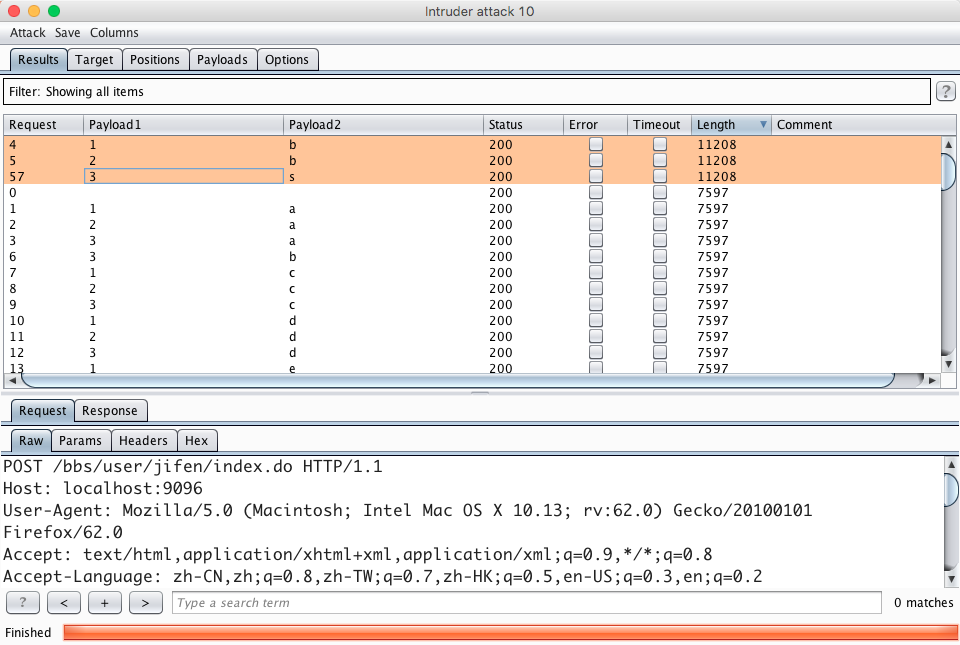Sort by Payload2 column header
Screen dimensions: 960x645
383,125
